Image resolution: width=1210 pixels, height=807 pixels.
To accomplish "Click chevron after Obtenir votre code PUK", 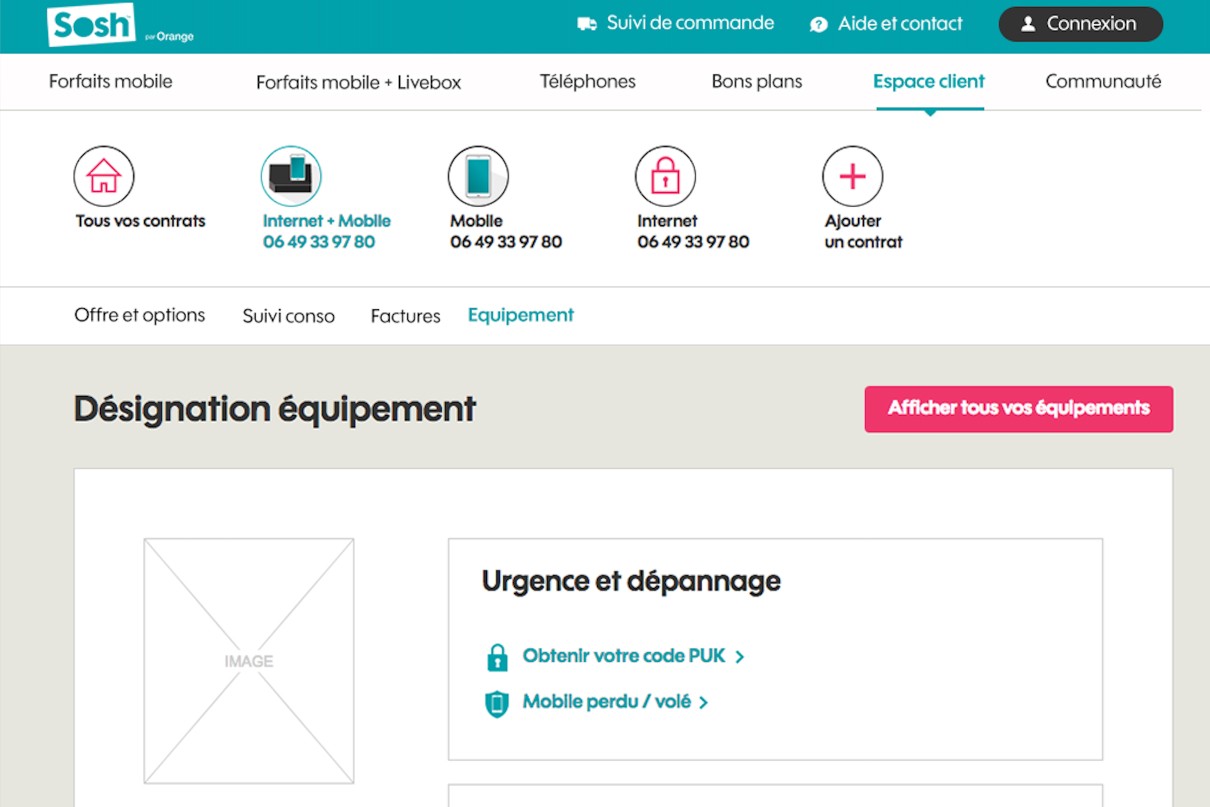I will click(x=740, y=657).
